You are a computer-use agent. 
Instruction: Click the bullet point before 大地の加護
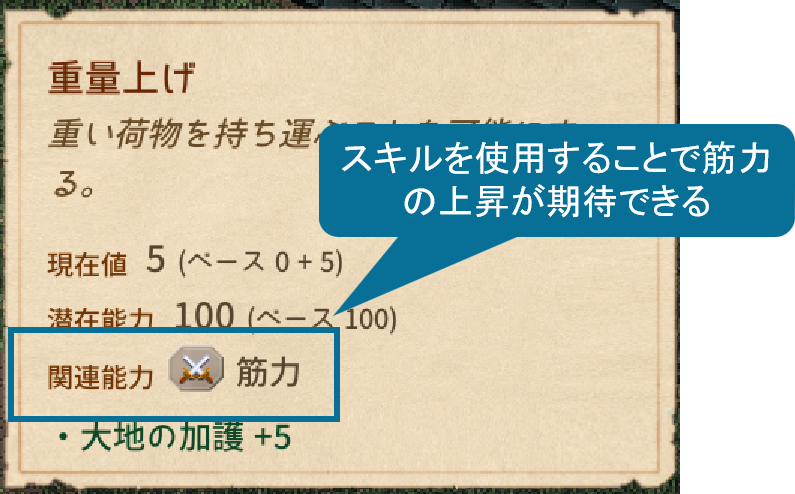[x=63, y=437]
